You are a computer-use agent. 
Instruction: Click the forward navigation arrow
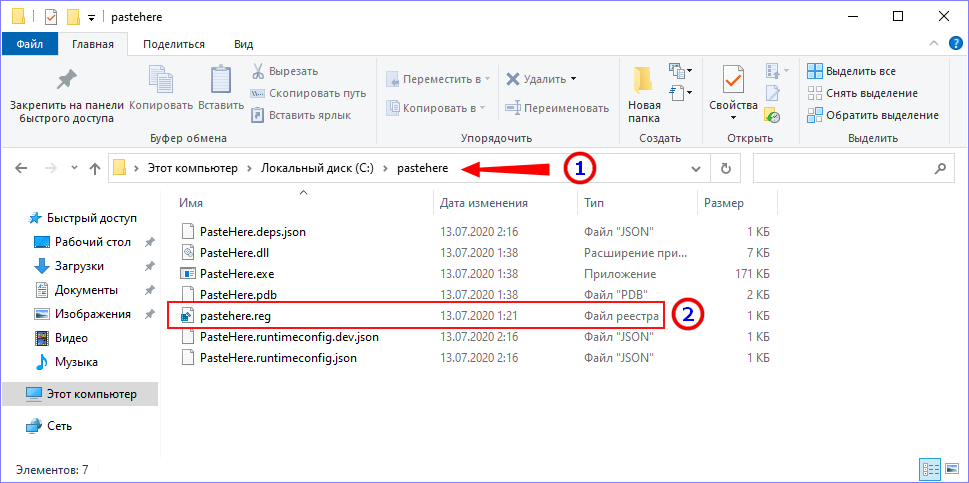click(52, 168)
